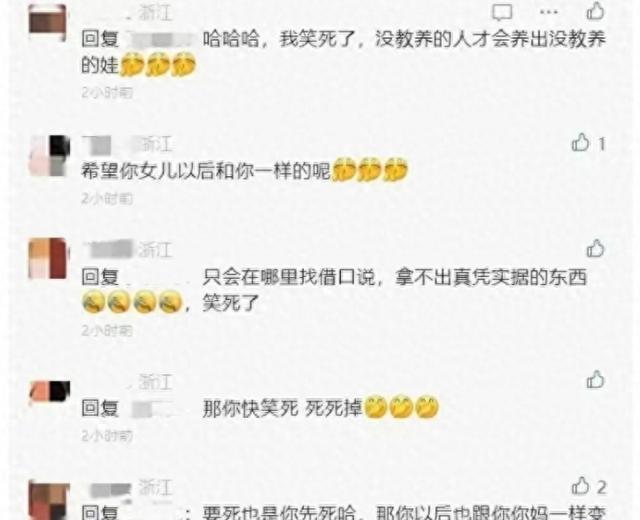The height and width of the screenshot is (520, 640).
Task: Open avatar next to 只会在哪里找借口 comment
Action: pyautogui.click(x=48, y=259)
